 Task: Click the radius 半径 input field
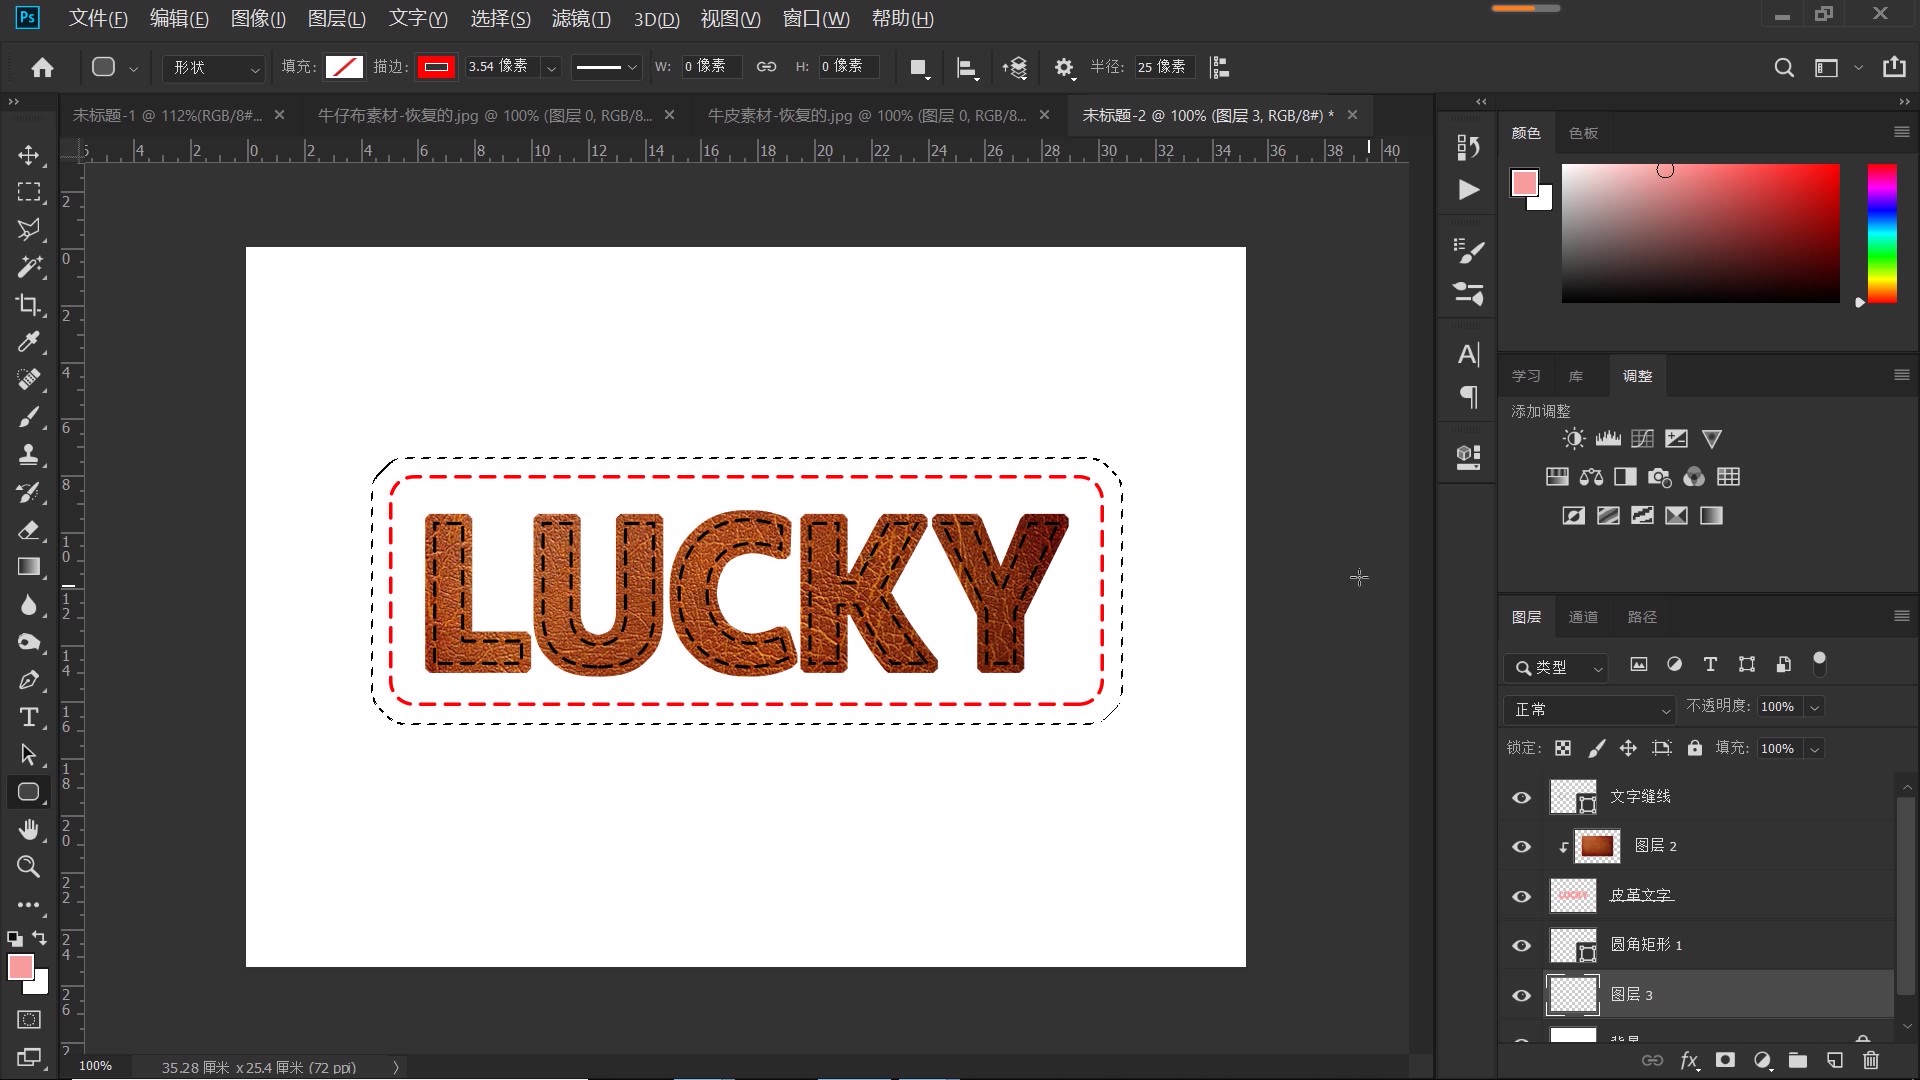(x=1161, y=67)
